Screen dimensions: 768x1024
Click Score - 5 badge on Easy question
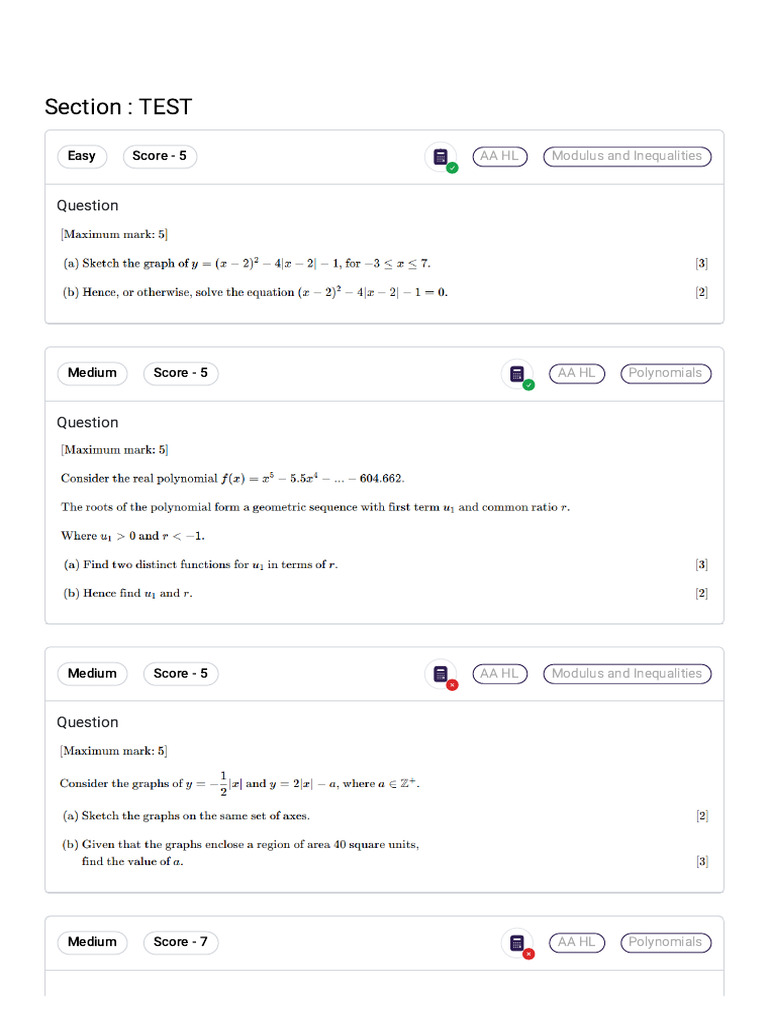point(159,156)
